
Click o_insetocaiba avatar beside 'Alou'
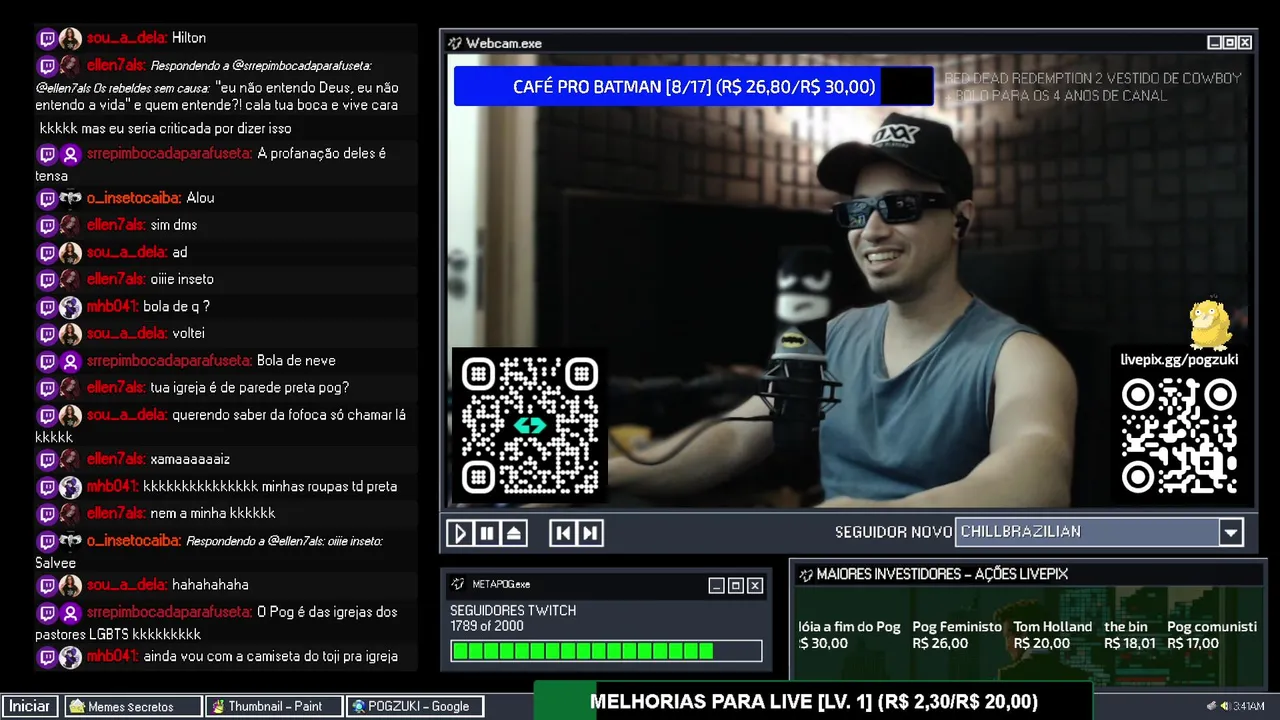[70, 198]
